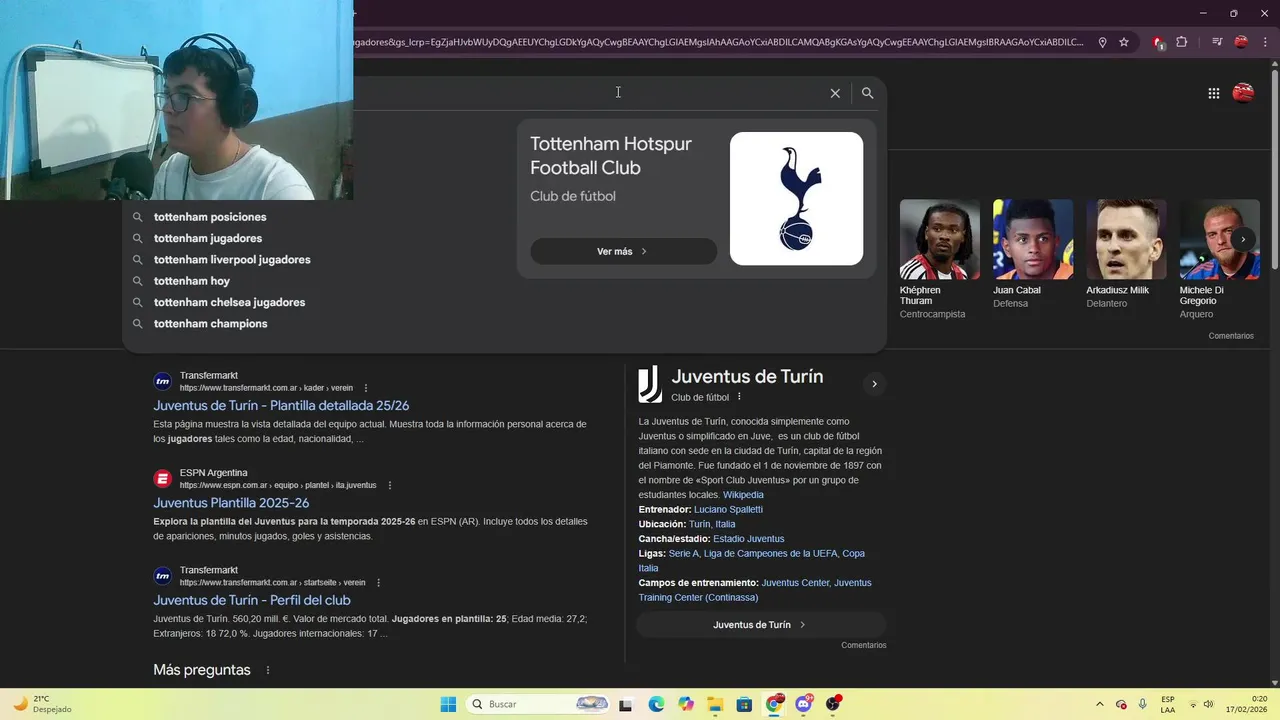This screenshot has height=720, width=1280.
Task: Click the location pin in the address bar
Action: coord(1102,42)
